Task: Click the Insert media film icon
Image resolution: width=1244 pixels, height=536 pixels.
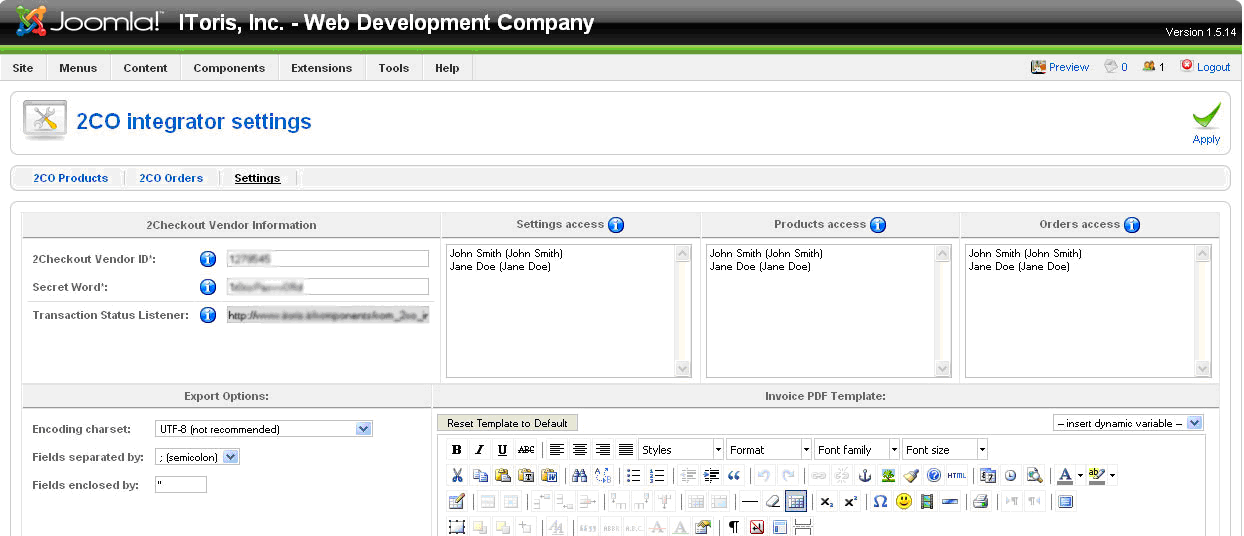Action: coord(927,502)
